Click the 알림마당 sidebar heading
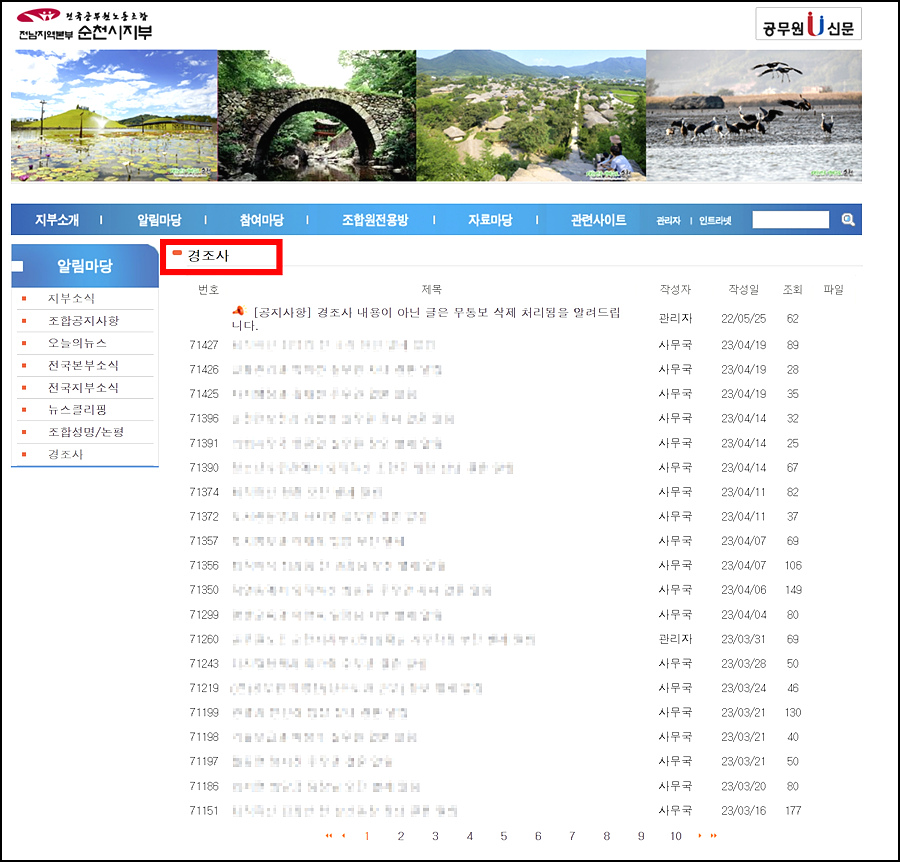This screenshot has height=862, width=900. (84, 266)
